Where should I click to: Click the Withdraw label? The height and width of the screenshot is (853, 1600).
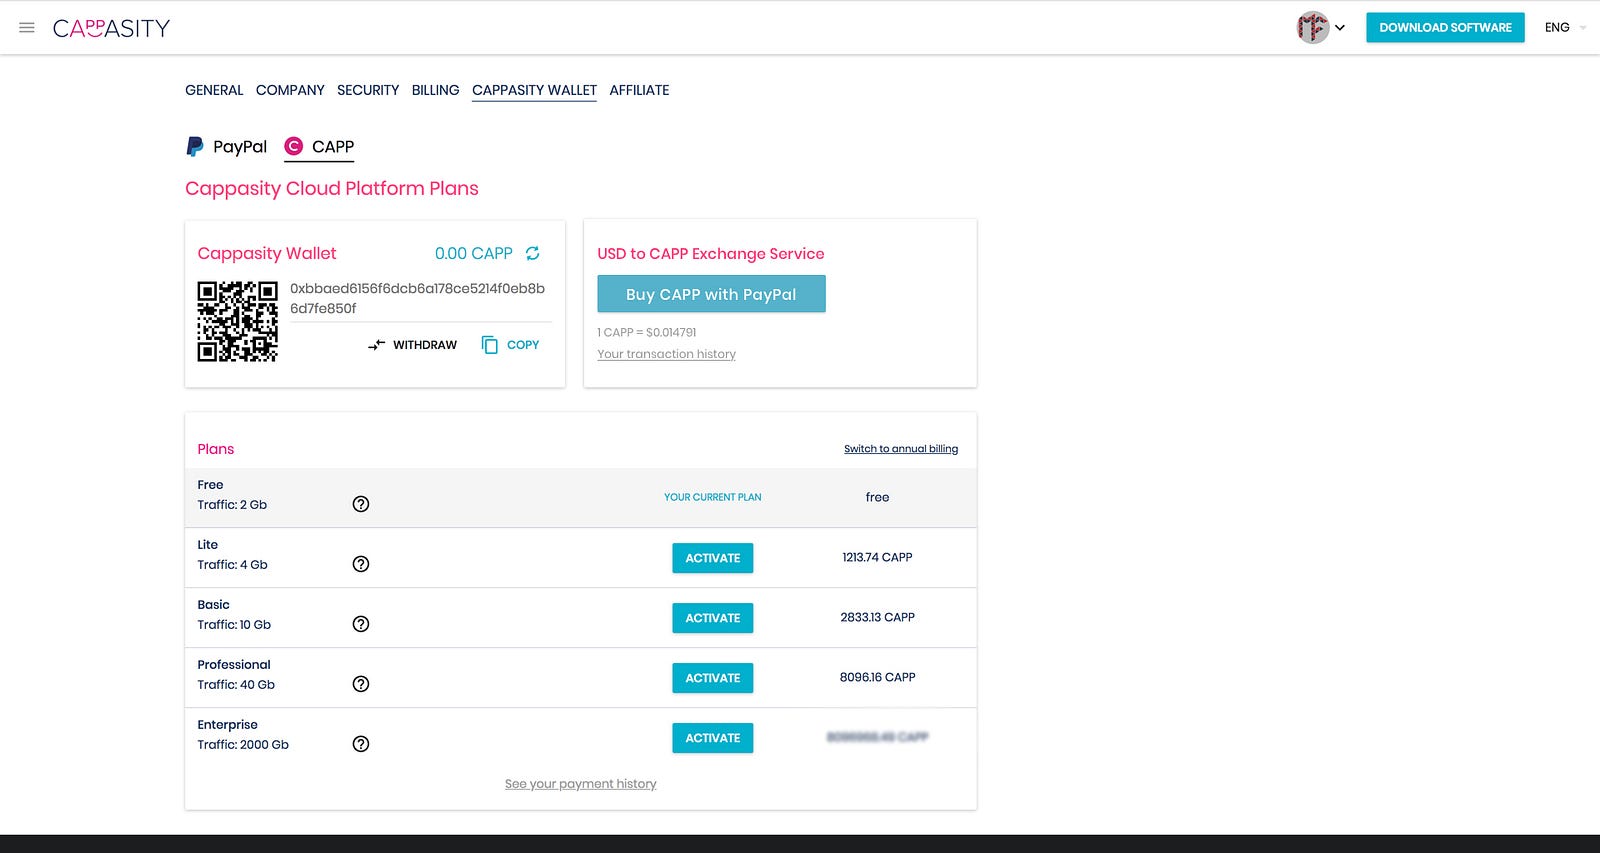coord(425,345)
